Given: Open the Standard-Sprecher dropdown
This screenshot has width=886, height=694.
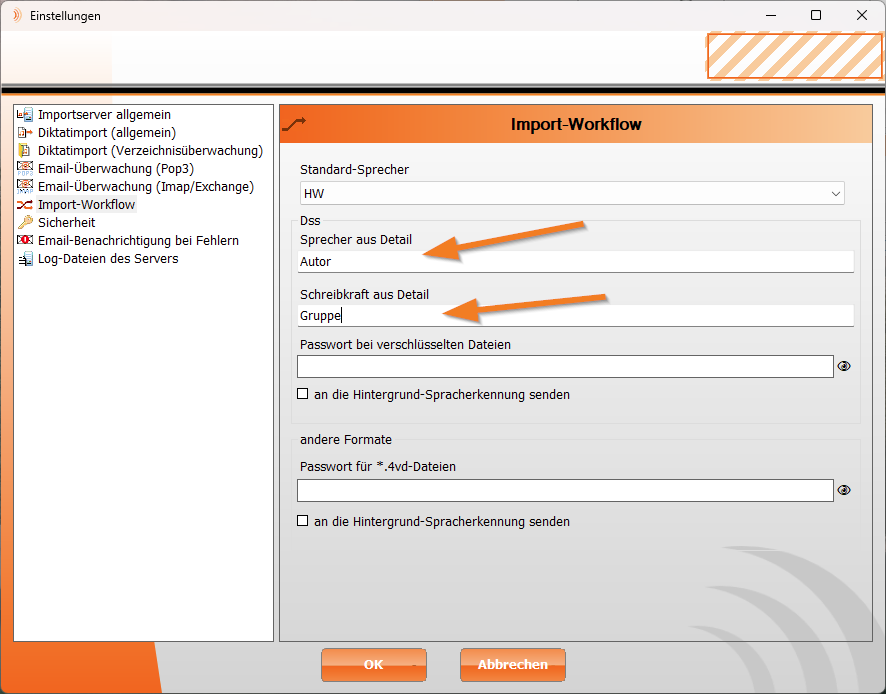Looking at the screenshot, I should (572, 193).
